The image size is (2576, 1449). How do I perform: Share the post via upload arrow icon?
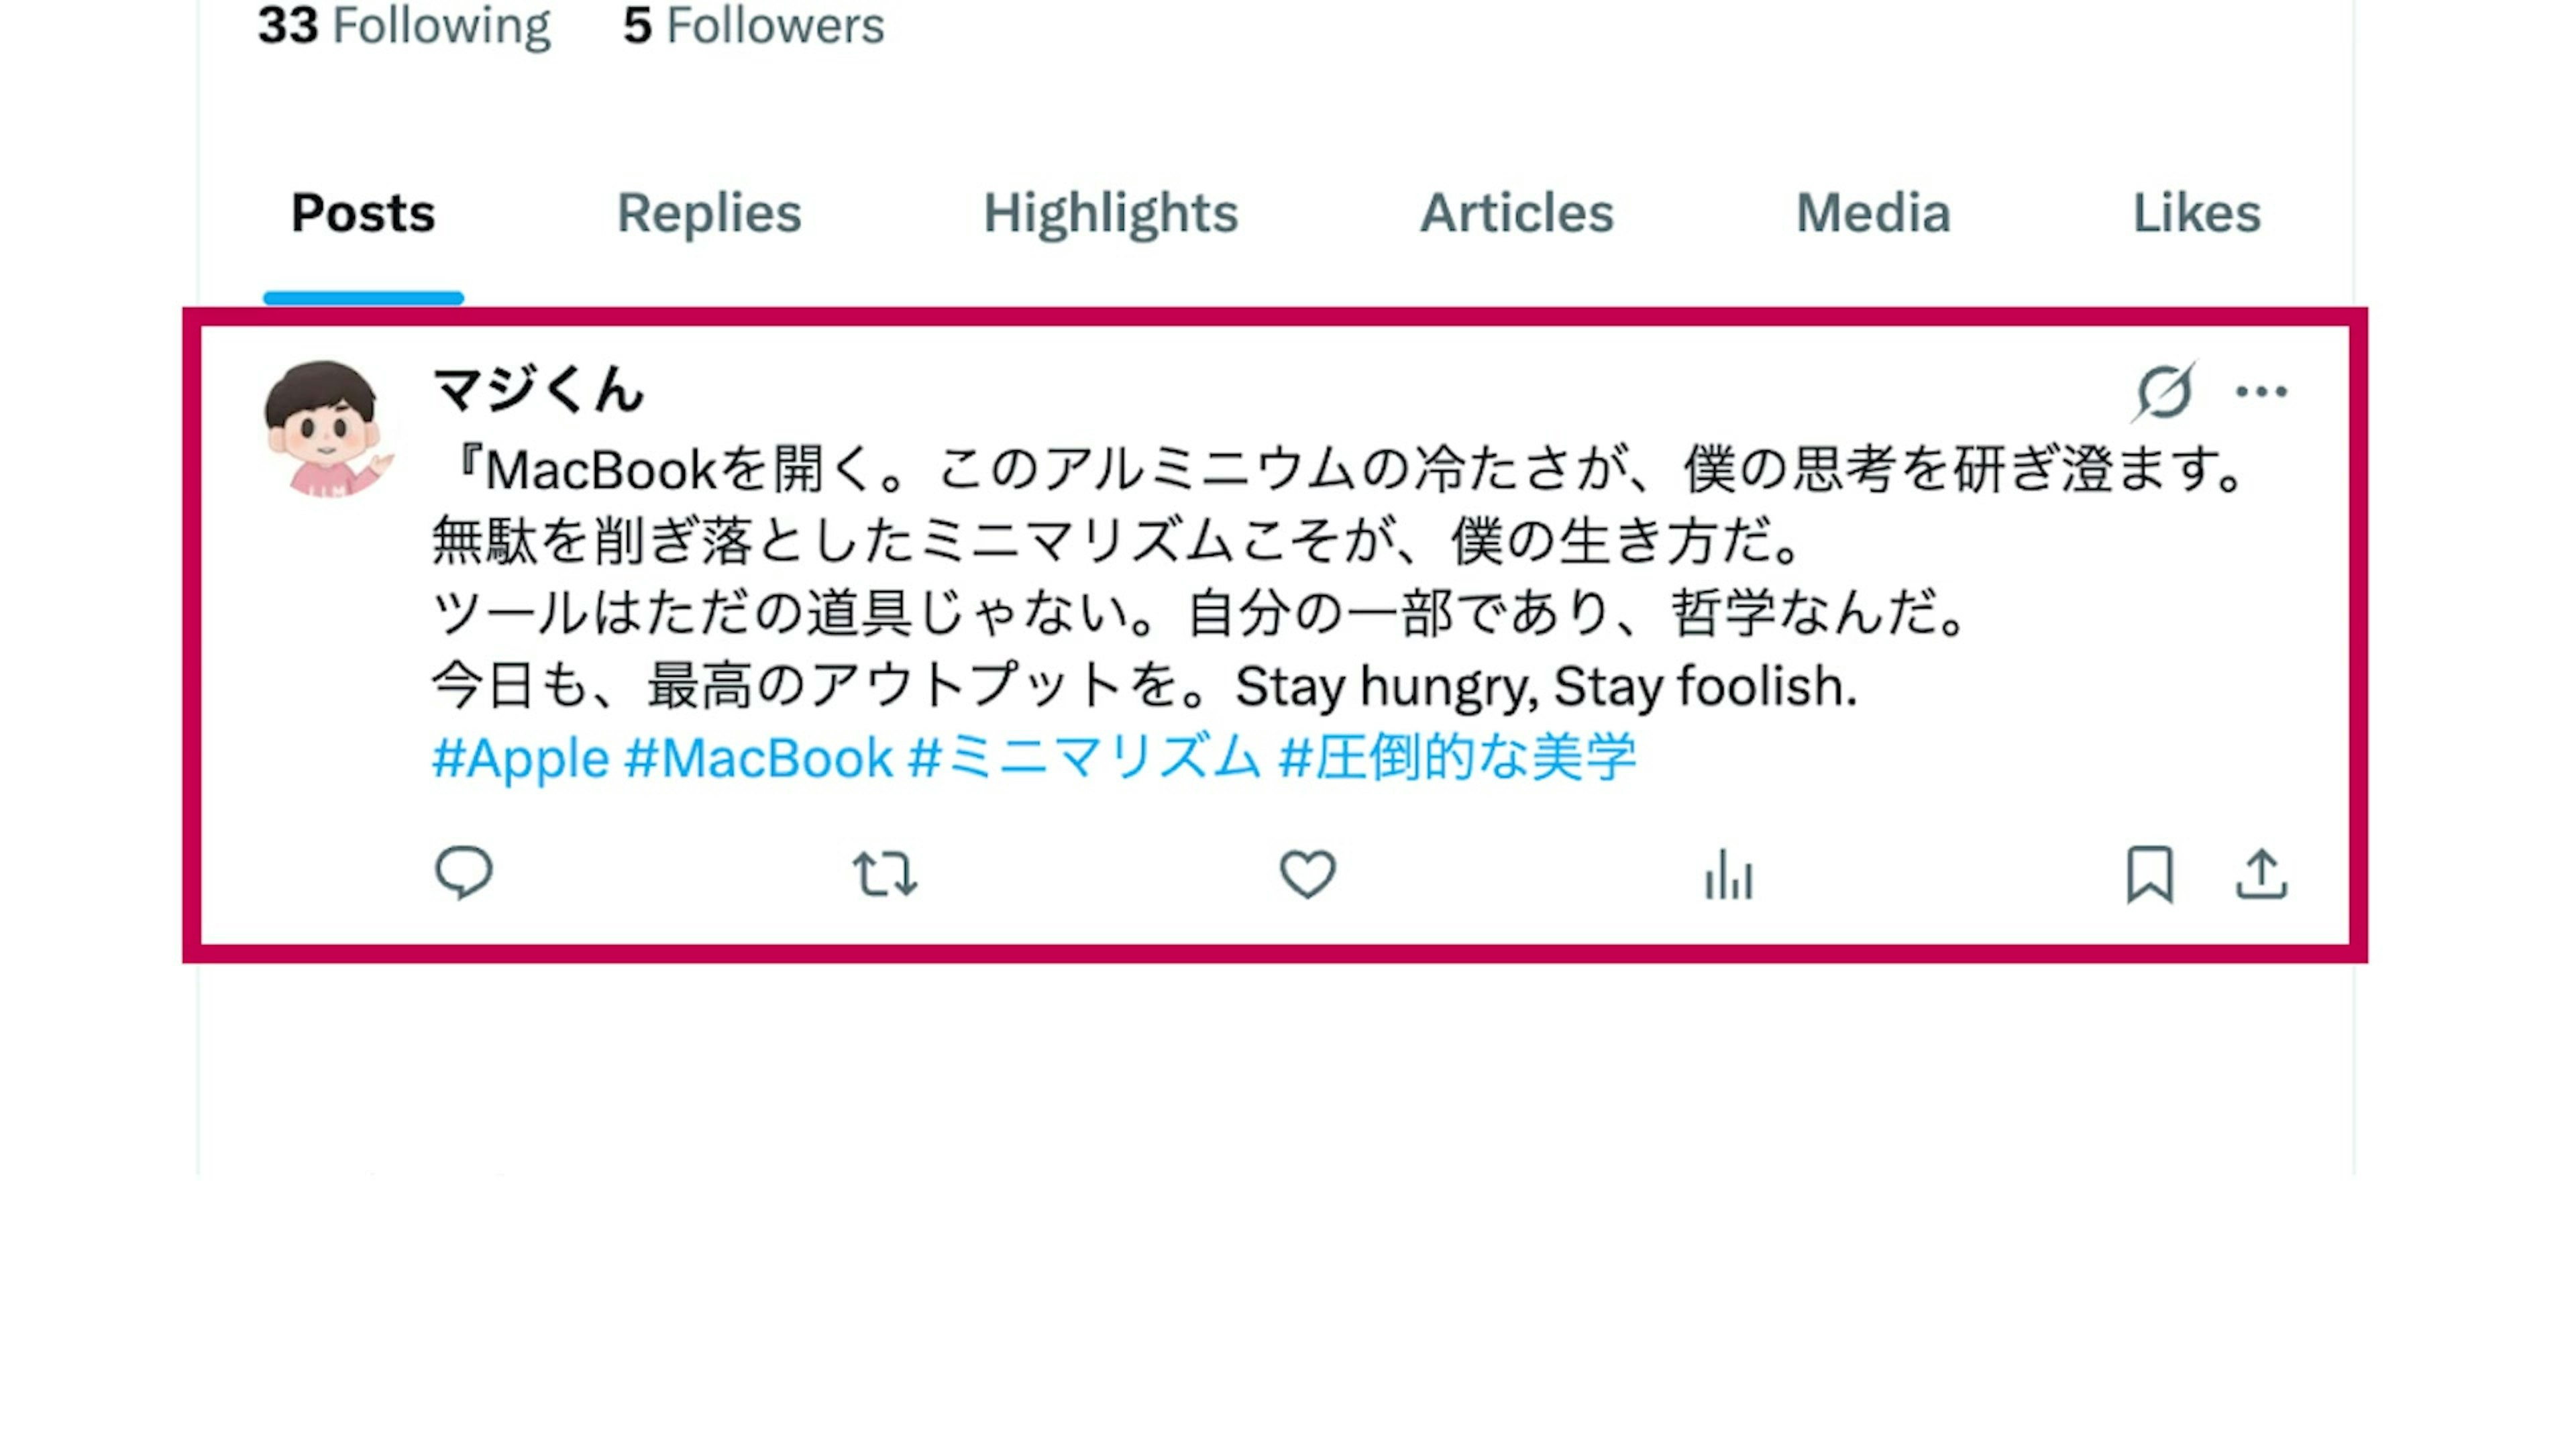2262,875
